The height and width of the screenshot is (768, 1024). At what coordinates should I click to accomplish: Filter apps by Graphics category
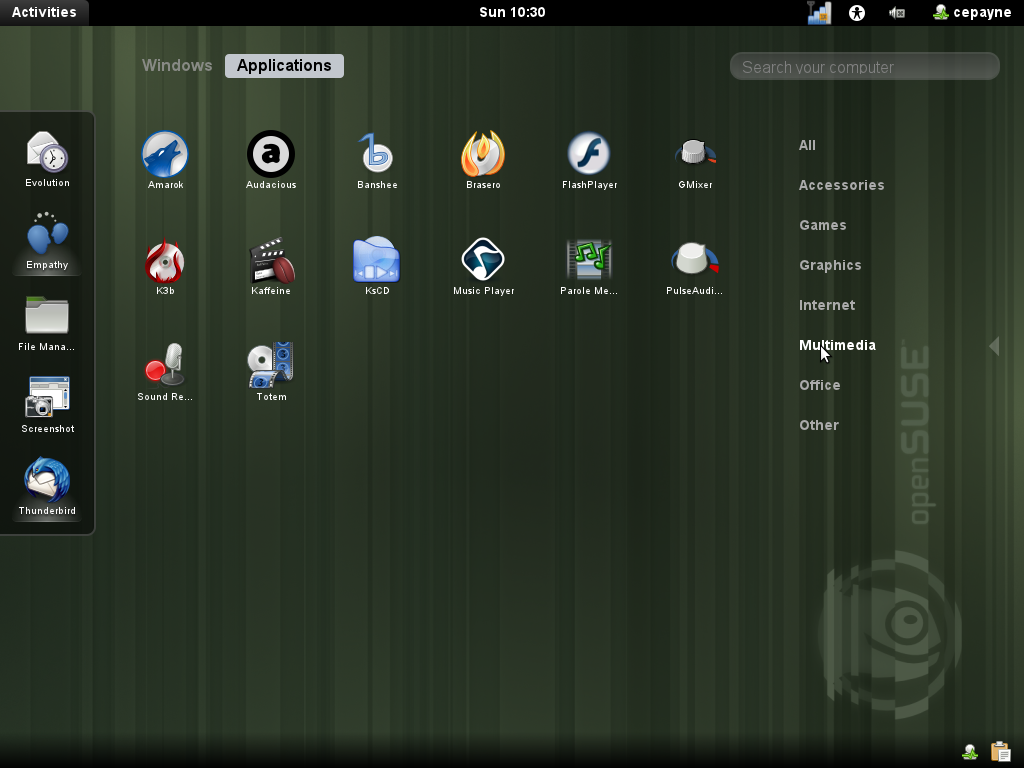[x=830, y=265]
